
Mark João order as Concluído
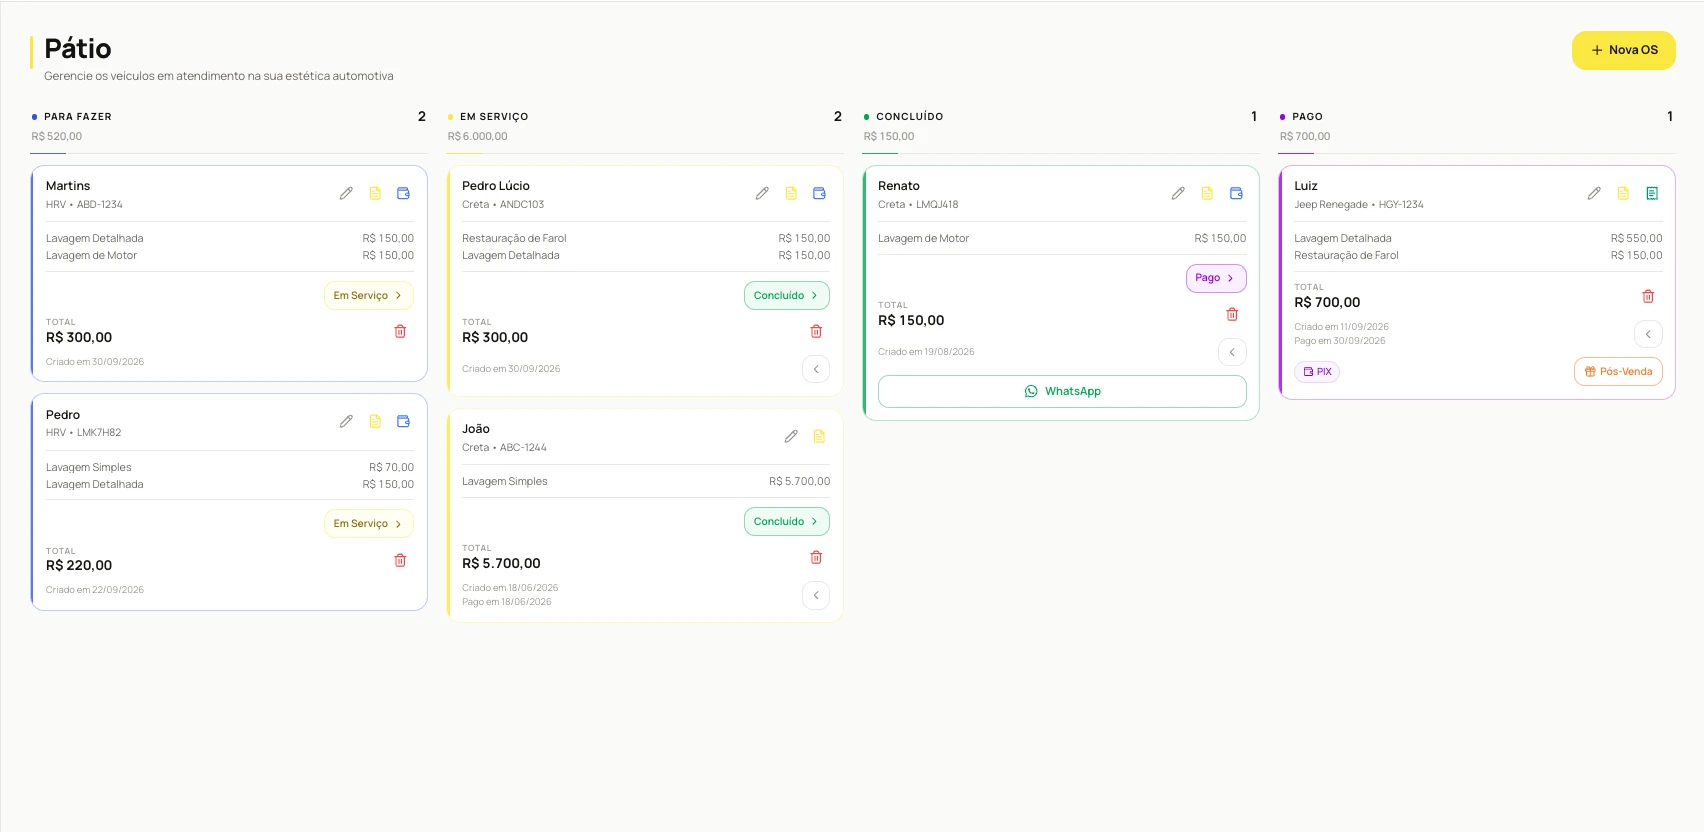pos(787,522)
